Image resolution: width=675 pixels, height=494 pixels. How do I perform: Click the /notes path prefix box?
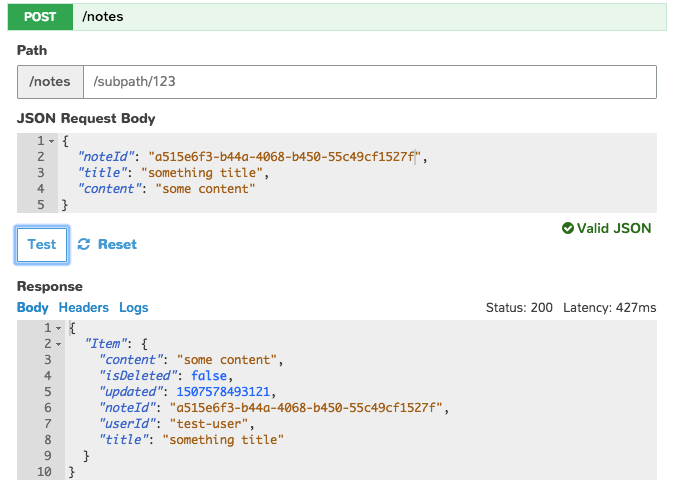point(50,81)
